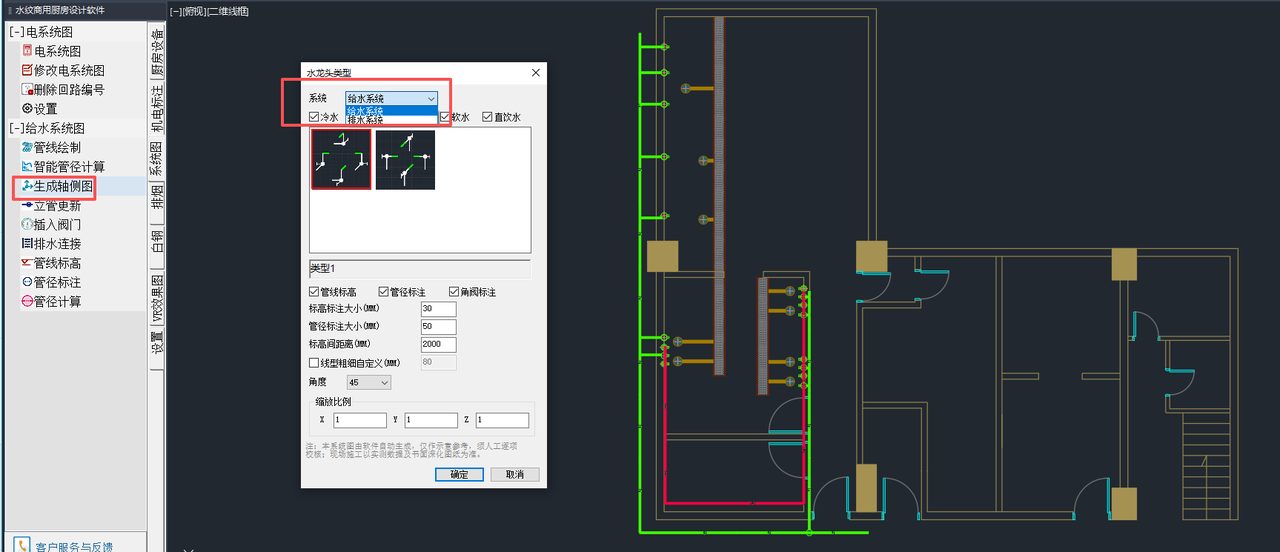
Task: Open the [二维线框] visual style menu
Action: point(226,11)
